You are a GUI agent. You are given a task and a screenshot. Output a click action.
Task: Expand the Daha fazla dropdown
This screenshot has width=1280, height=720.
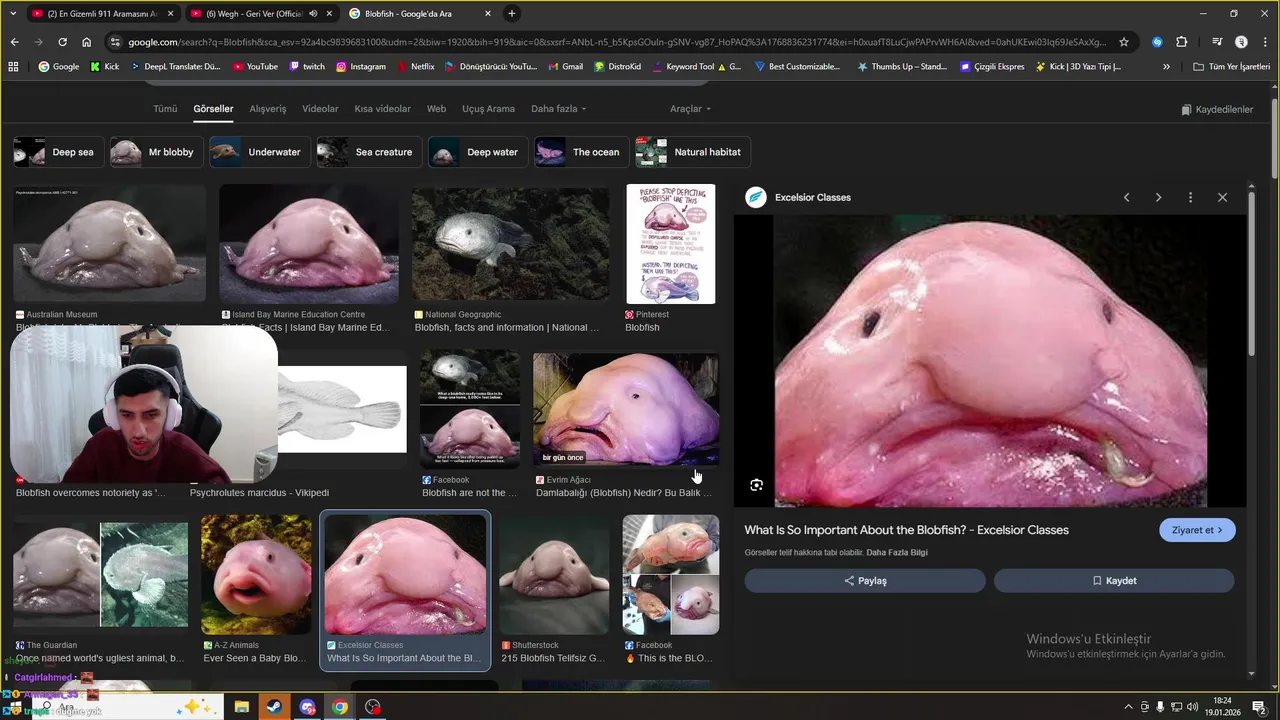coord(558,108)
